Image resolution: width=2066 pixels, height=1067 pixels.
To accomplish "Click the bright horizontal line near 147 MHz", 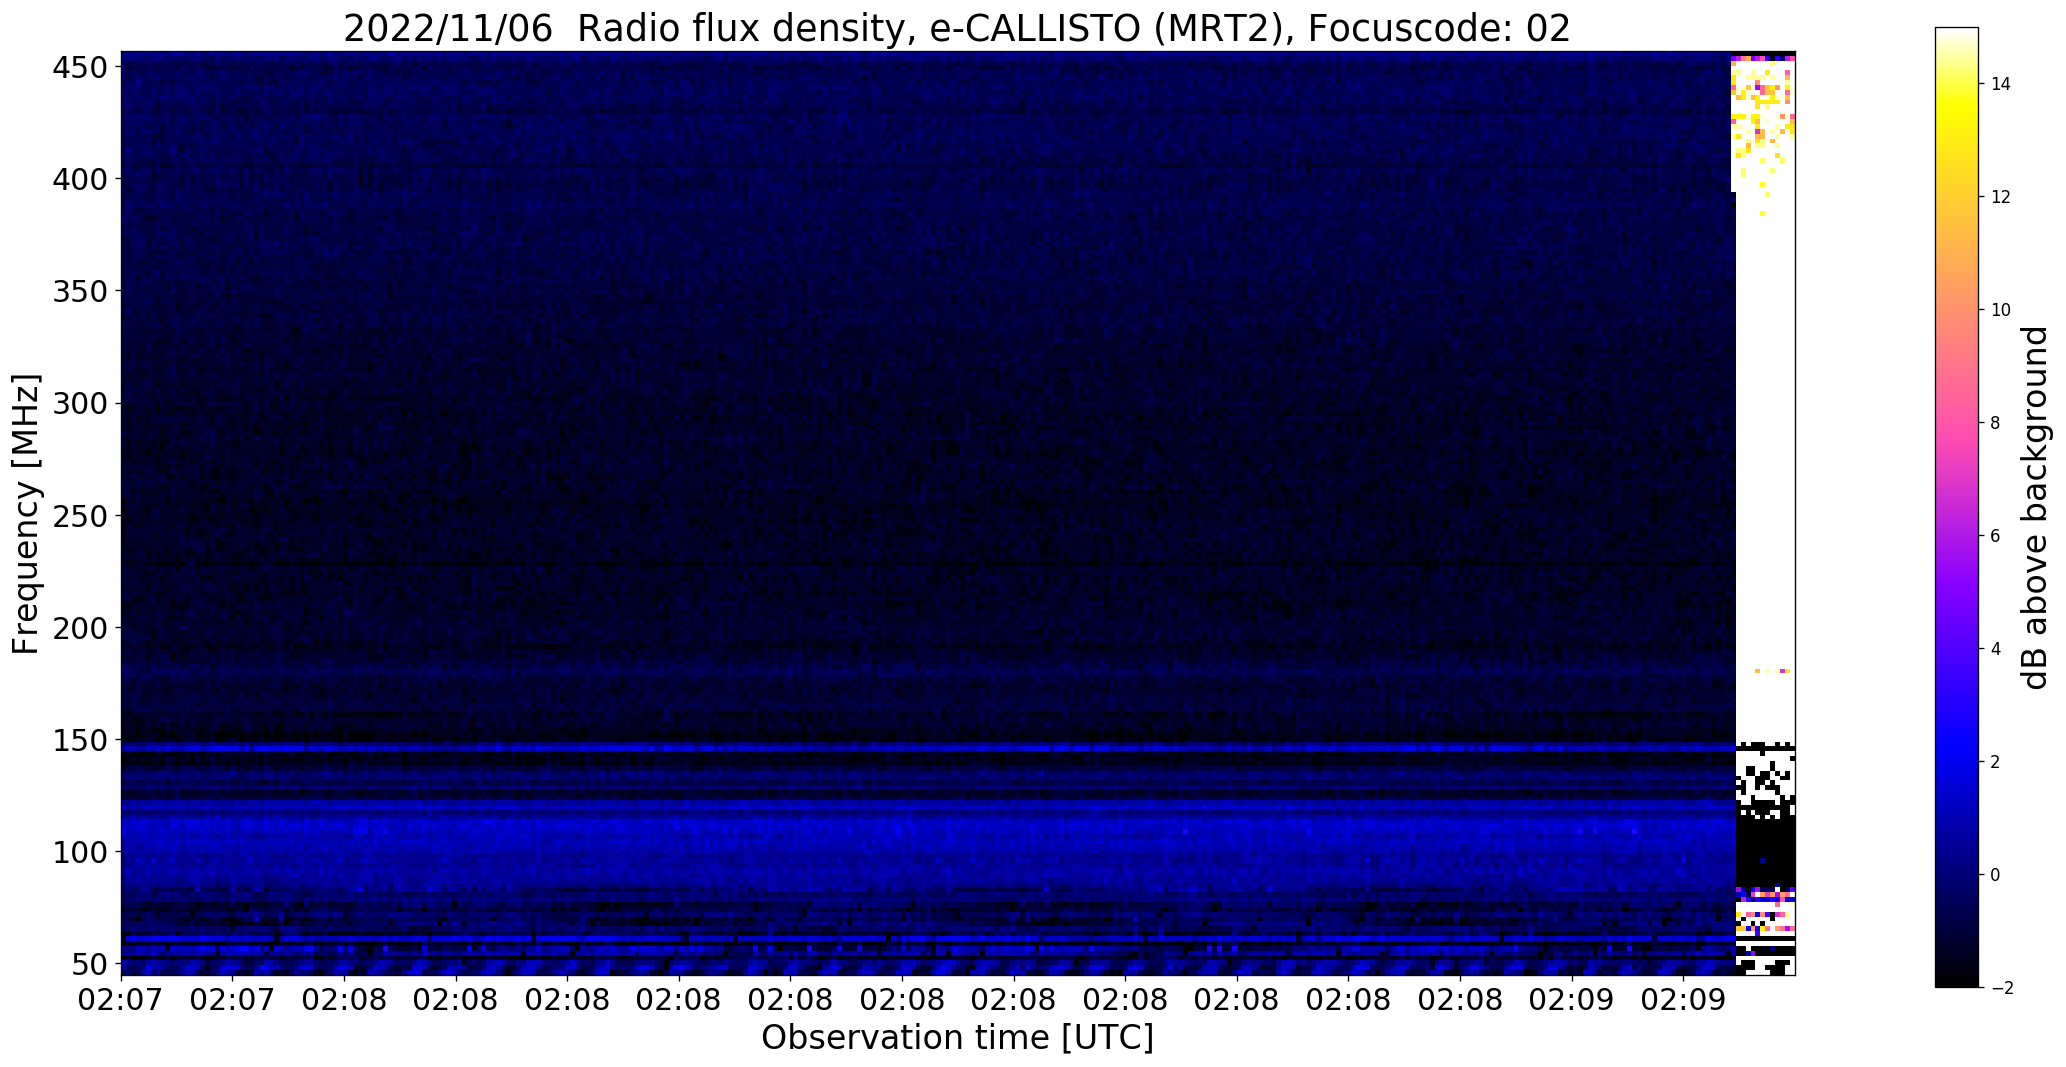I will point(928,747).
